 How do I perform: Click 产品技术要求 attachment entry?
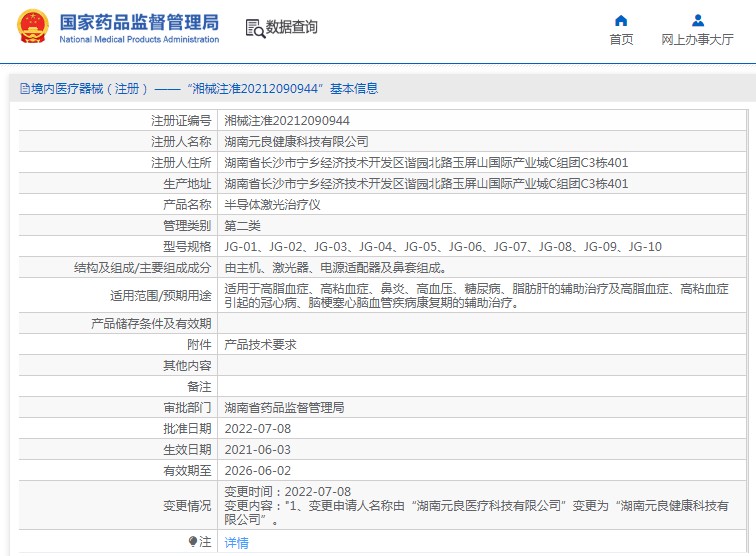point(260,344)
